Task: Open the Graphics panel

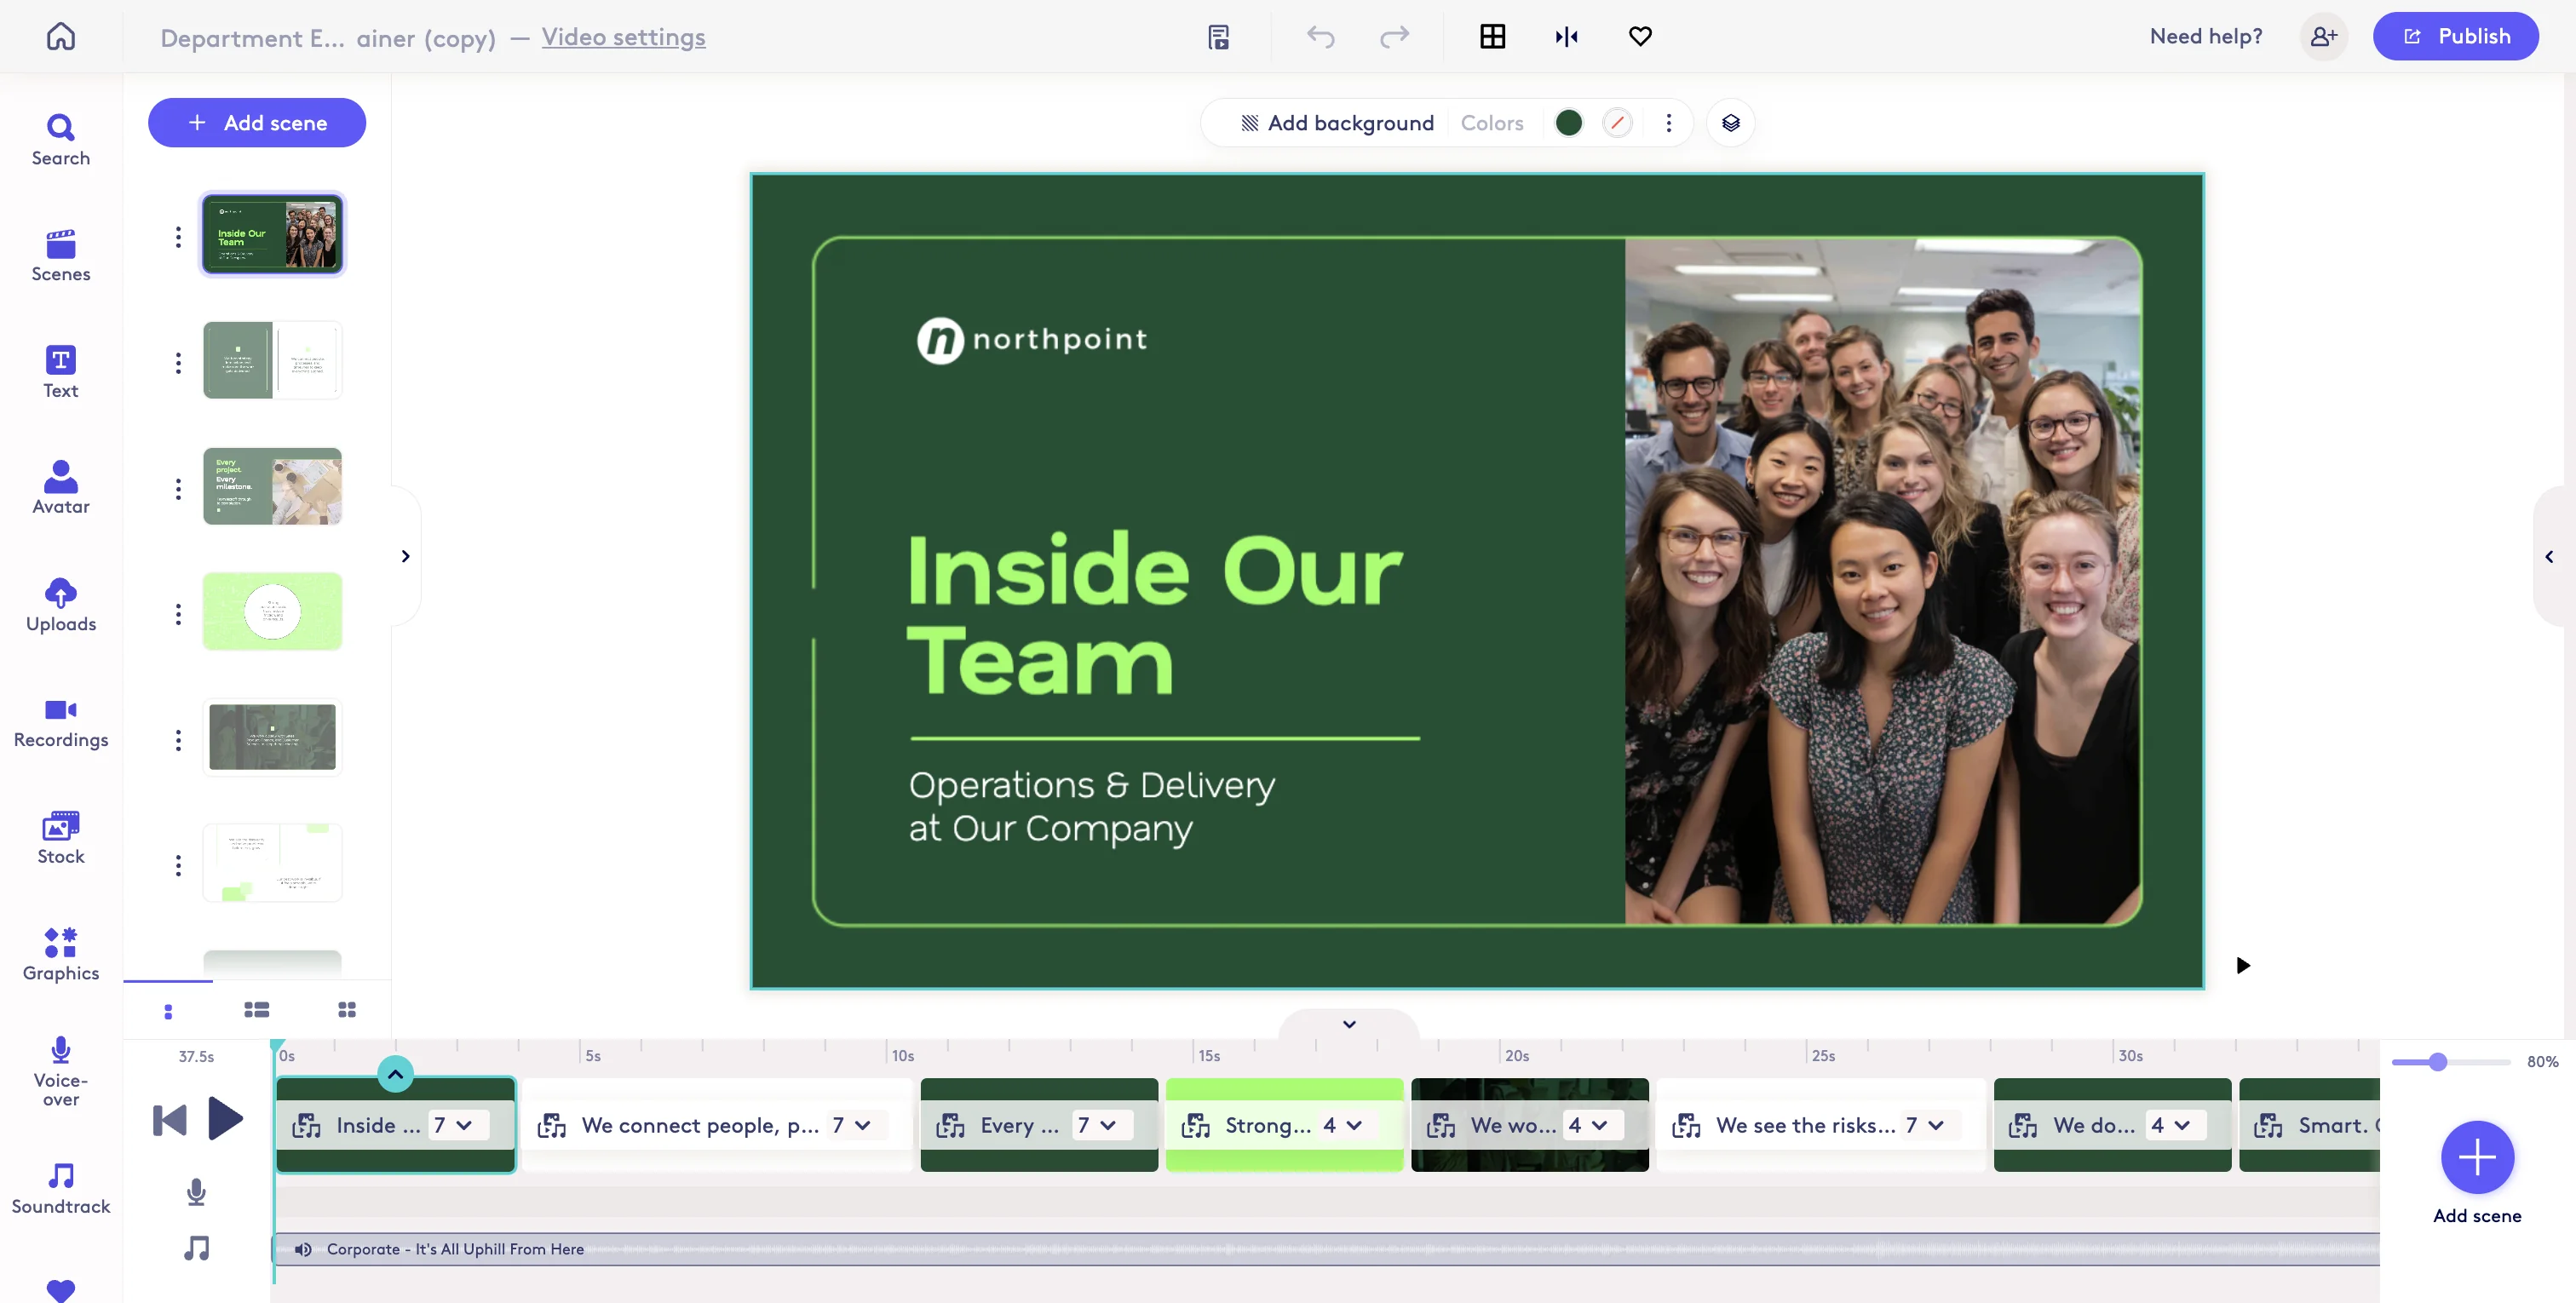Action: (x=60, y=953)
